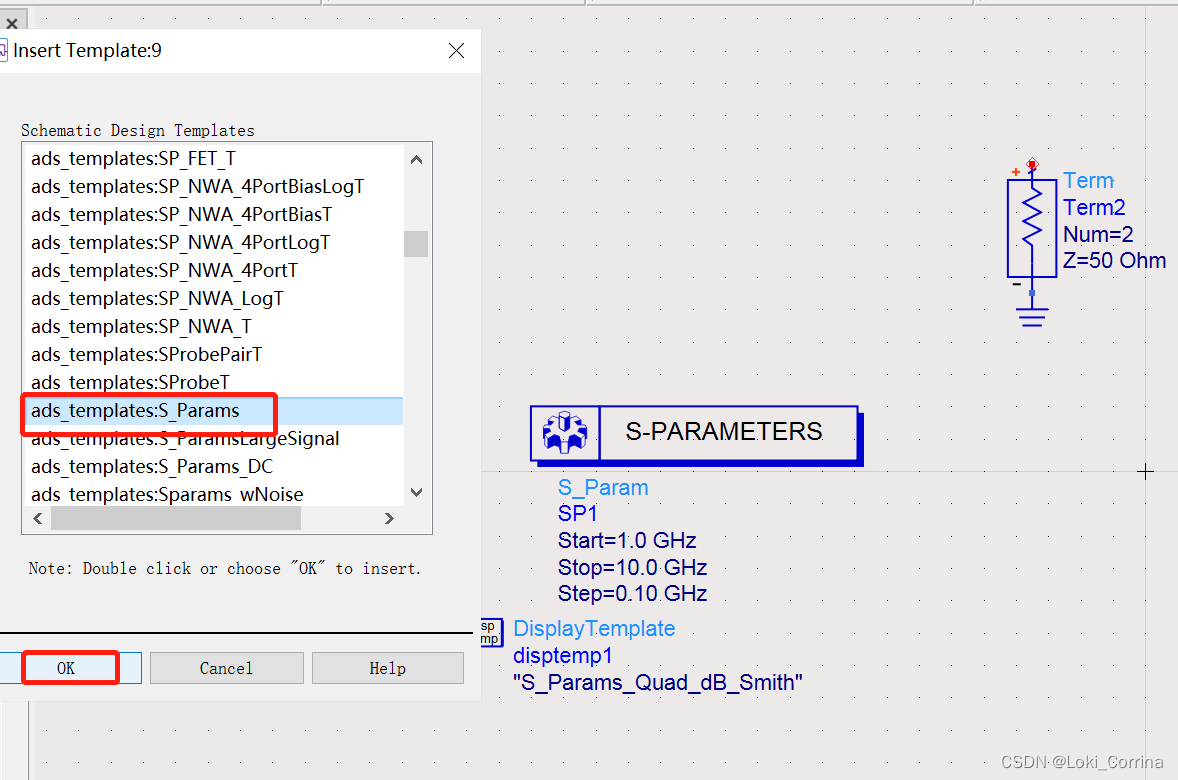Click template list scroll down arrow

416,493
